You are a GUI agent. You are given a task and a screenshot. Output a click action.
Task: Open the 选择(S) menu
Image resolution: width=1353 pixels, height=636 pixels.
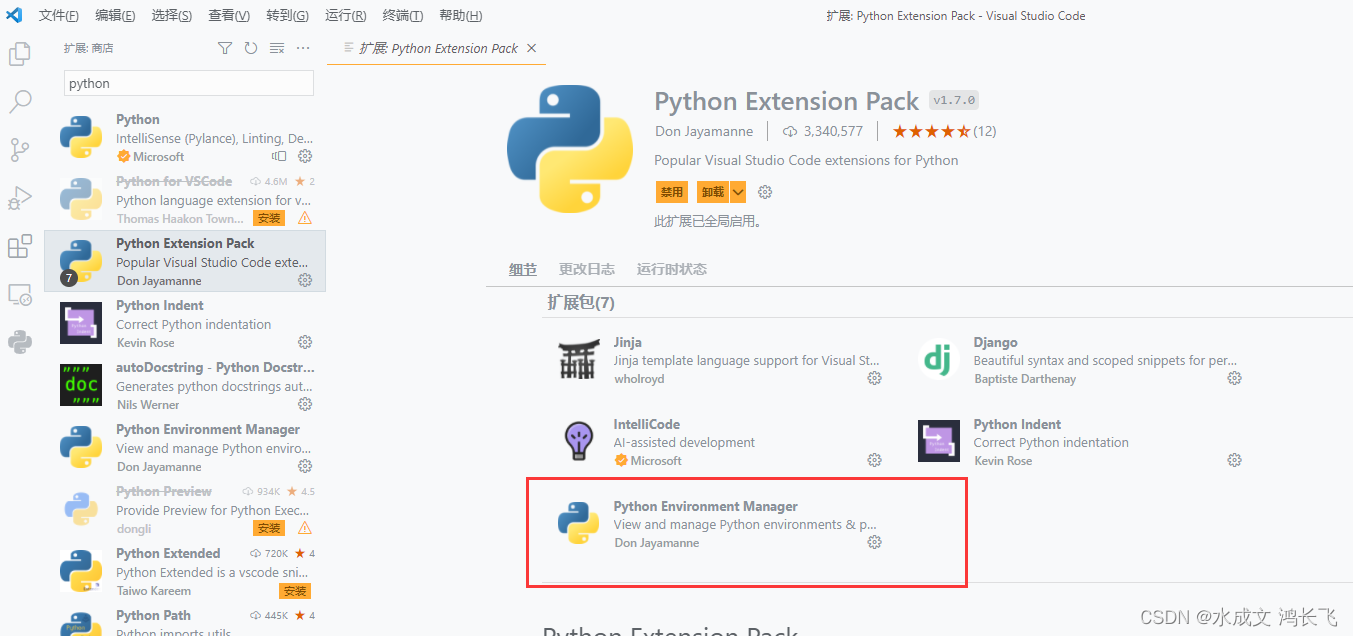point(172,16)
